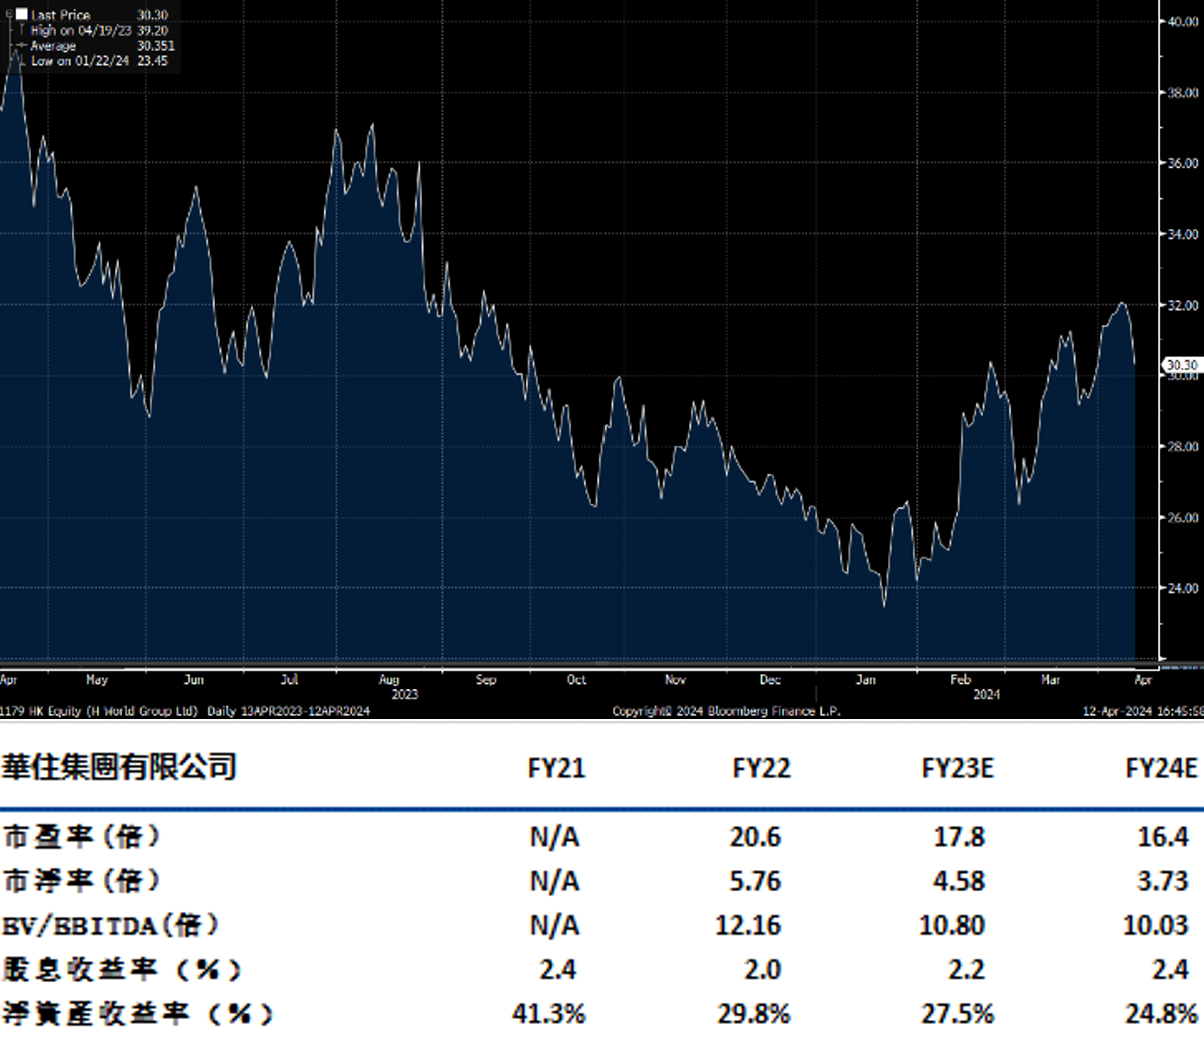The width and height of the screenshot is (1204, 1038).
Task: Click the Low on 01/22/24 marker icon
Action: point(22,60)
